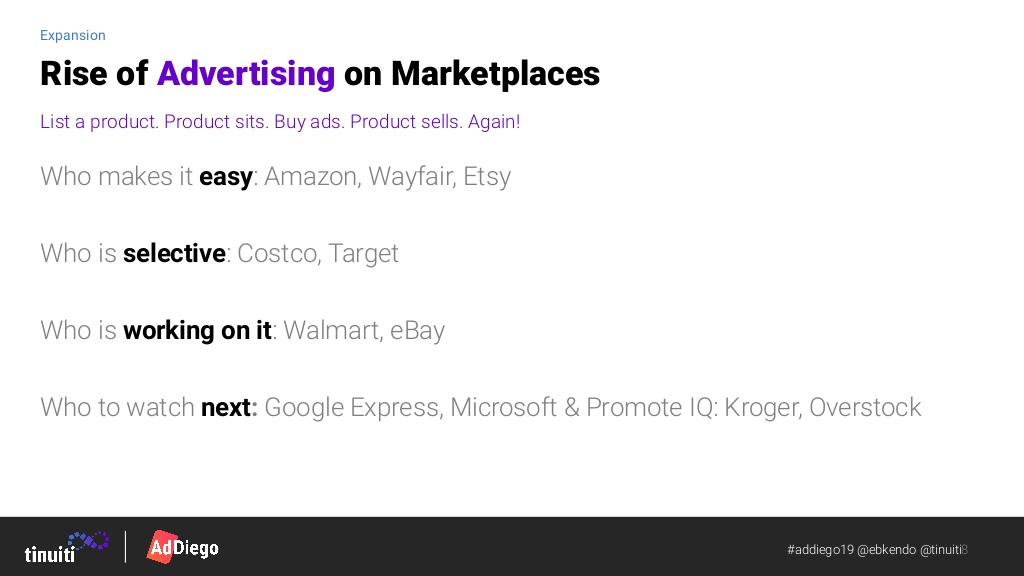This screenshot has width=1024, height=576.
Task: Click the bold word easy
Action: coord(226,176)
